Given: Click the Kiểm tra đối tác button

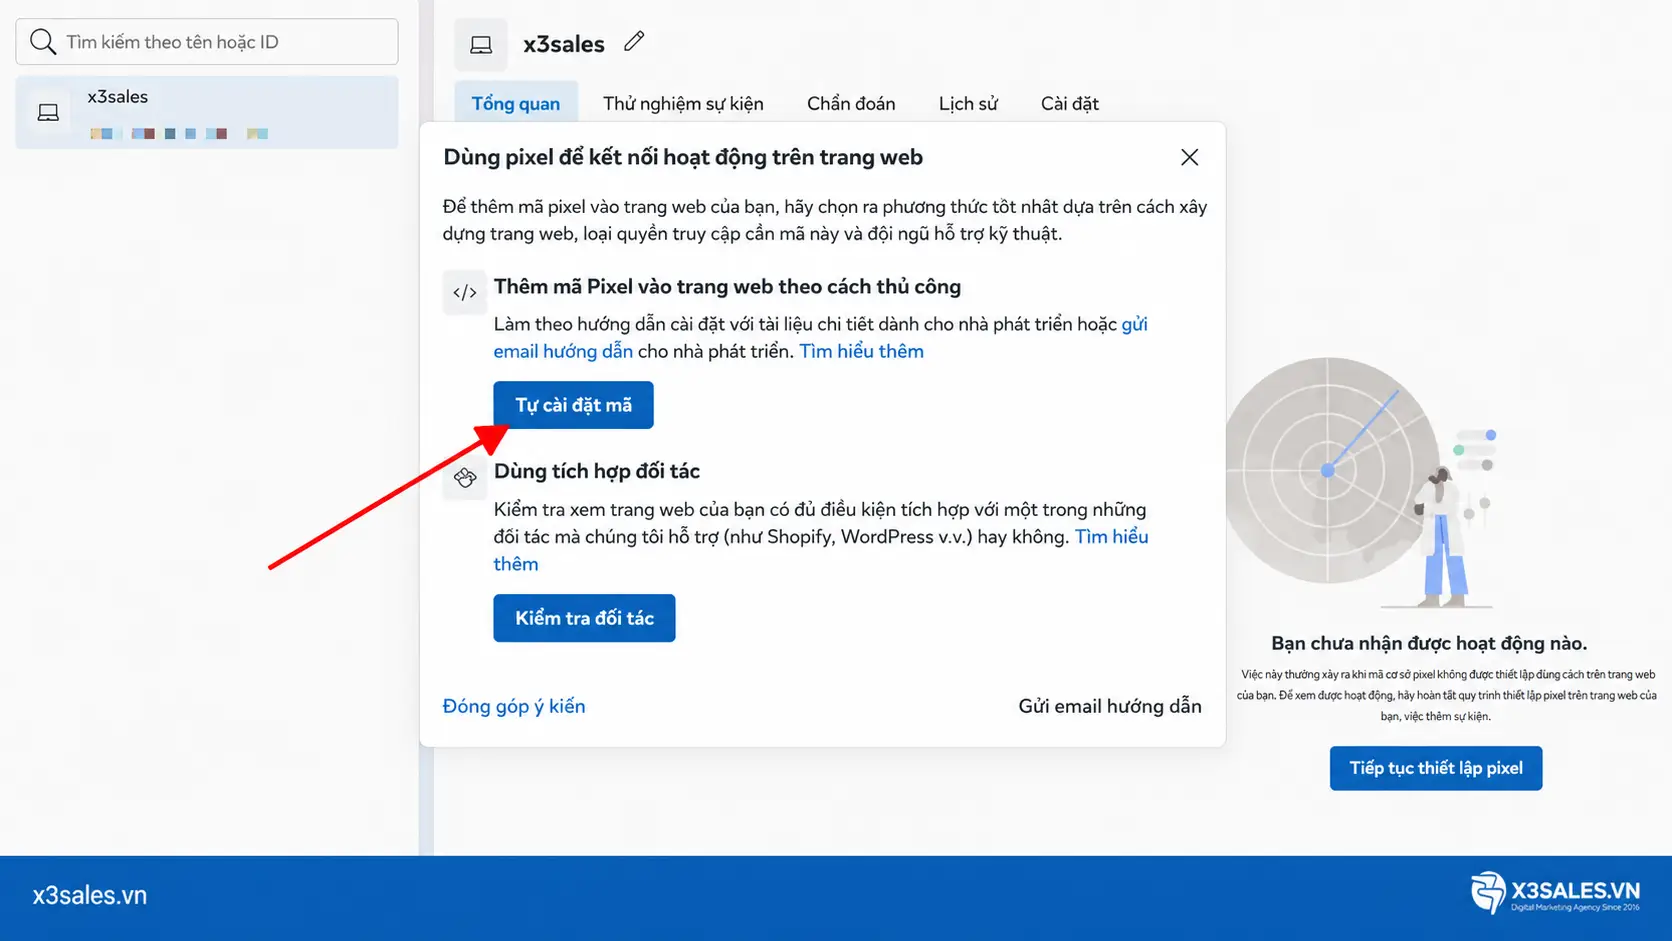Looking at the screenshot, I should tap(584, 618).
